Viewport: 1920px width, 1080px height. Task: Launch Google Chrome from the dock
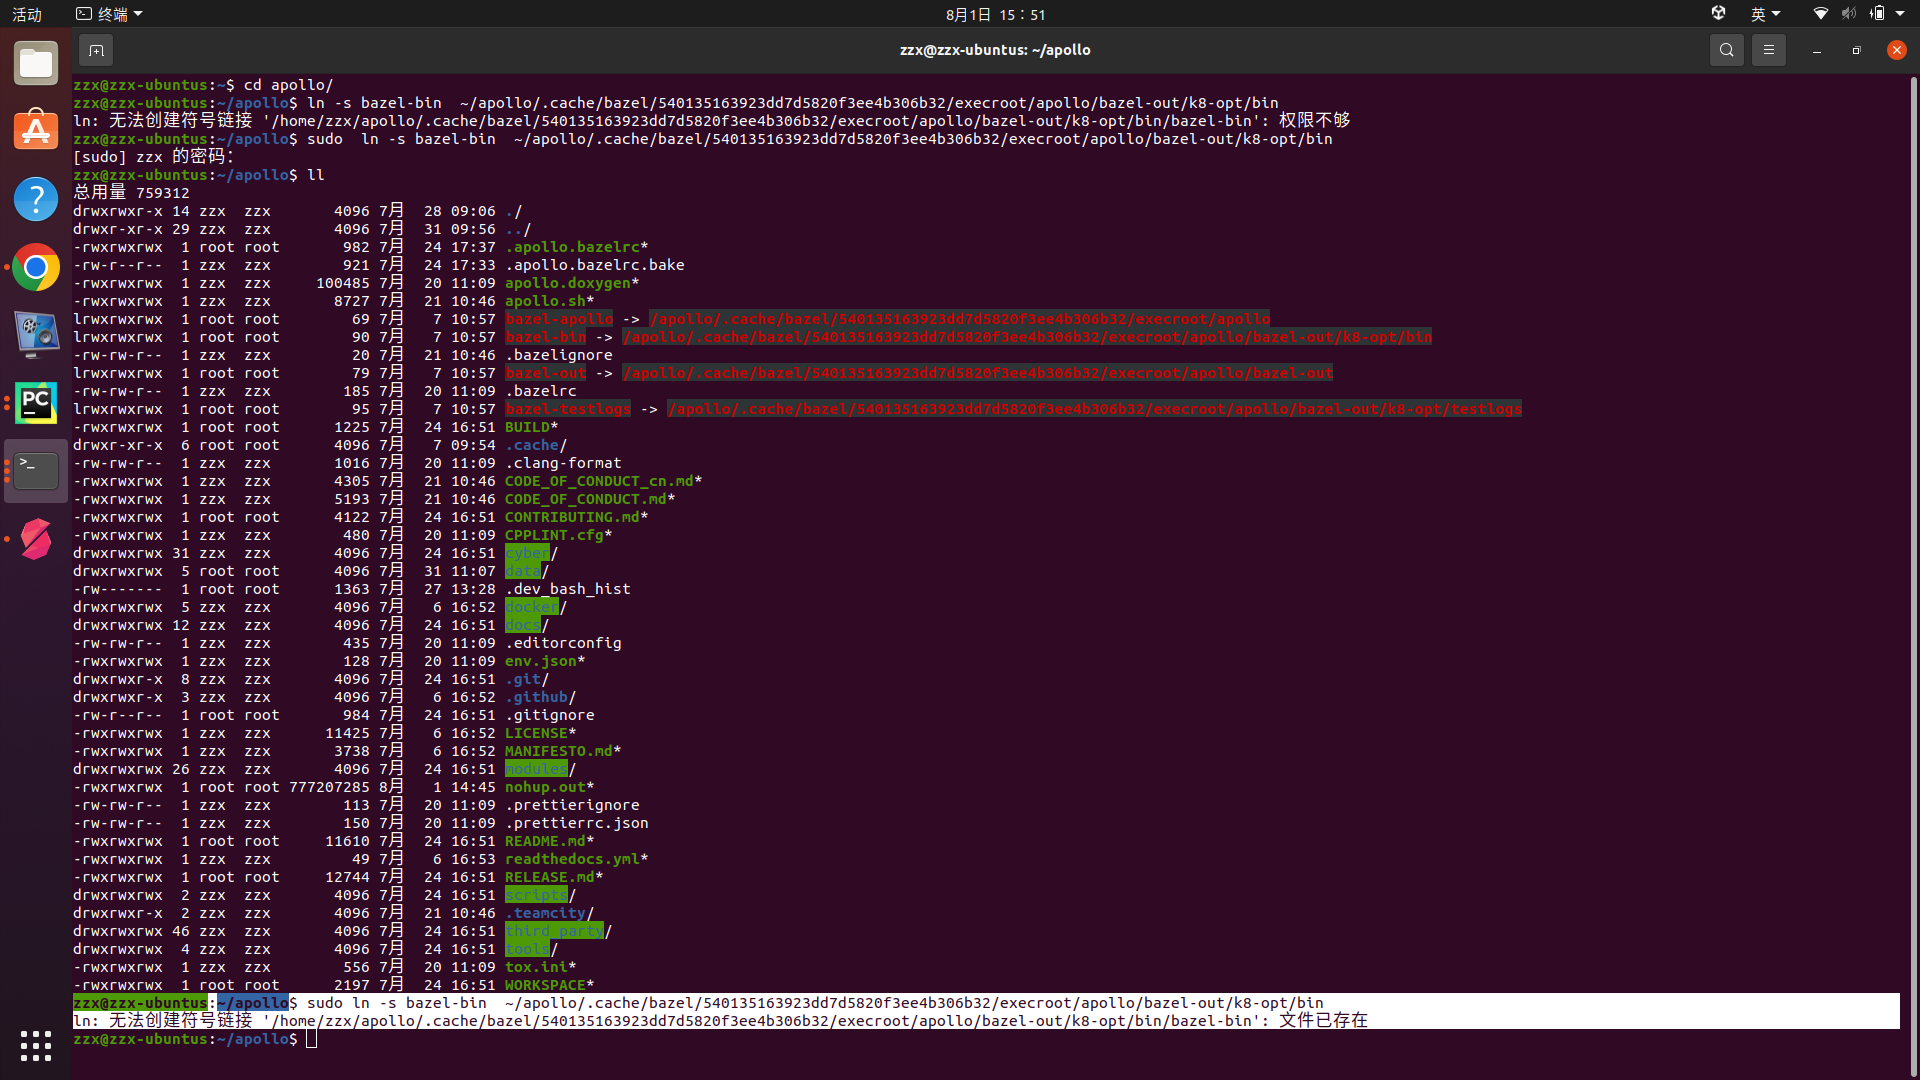(35, 267)
